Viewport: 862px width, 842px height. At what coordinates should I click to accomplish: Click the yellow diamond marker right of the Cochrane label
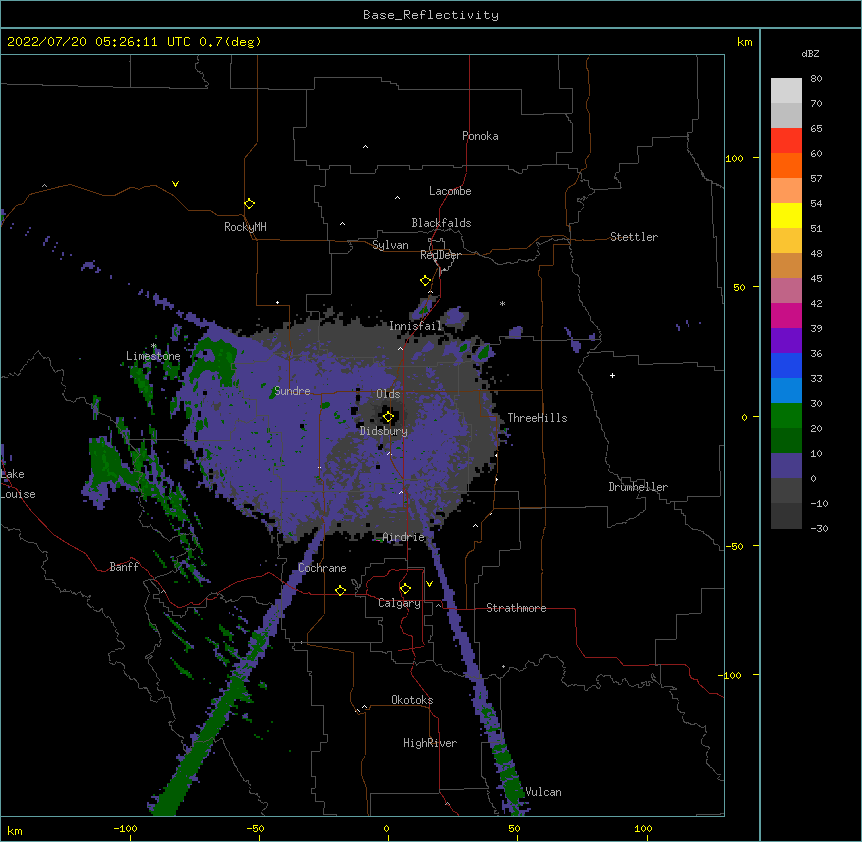click(x=340, y=590)
